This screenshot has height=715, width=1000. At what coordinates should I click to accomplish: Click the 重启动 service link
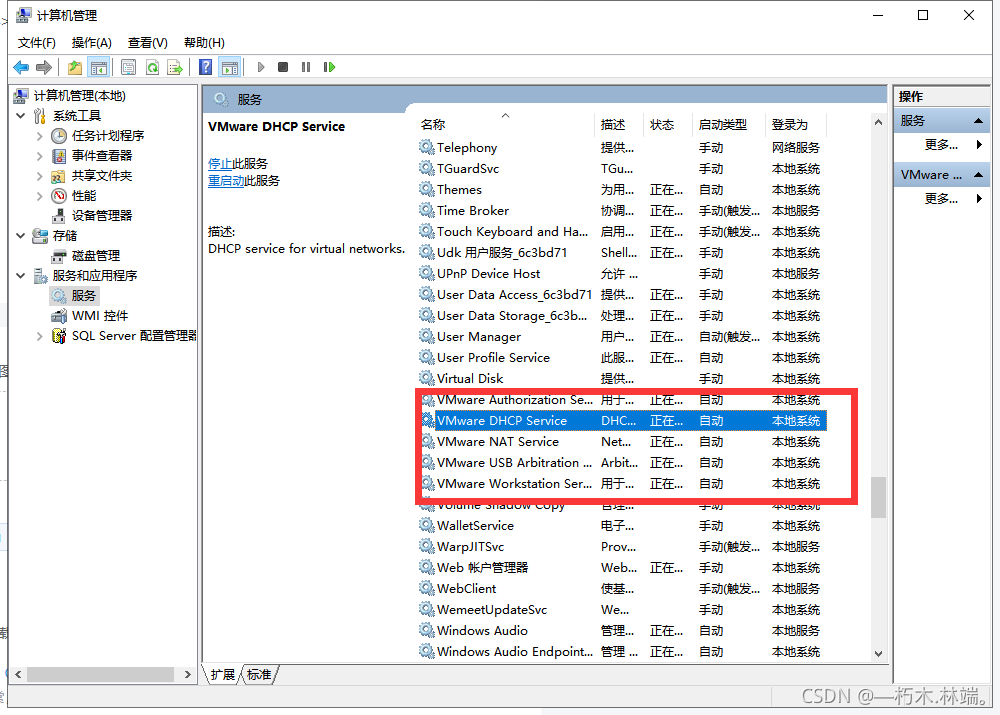[226, 181]
